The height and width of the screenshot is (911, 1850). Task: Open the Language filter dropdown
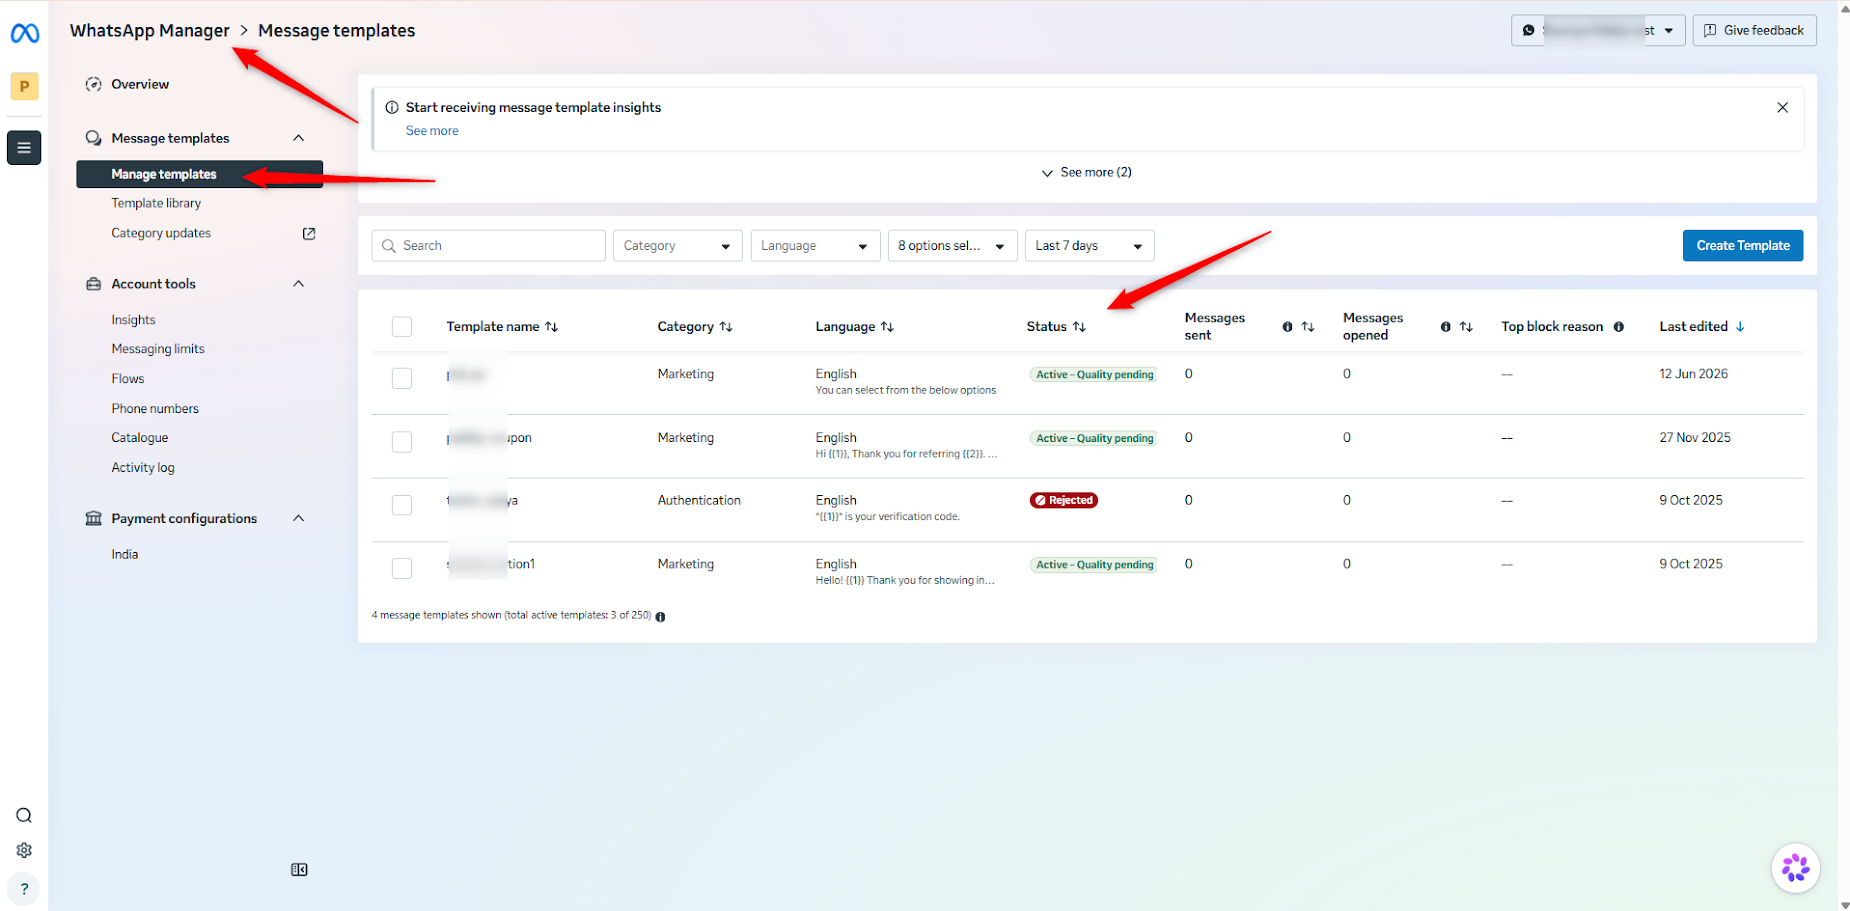(x=815, y=246)
